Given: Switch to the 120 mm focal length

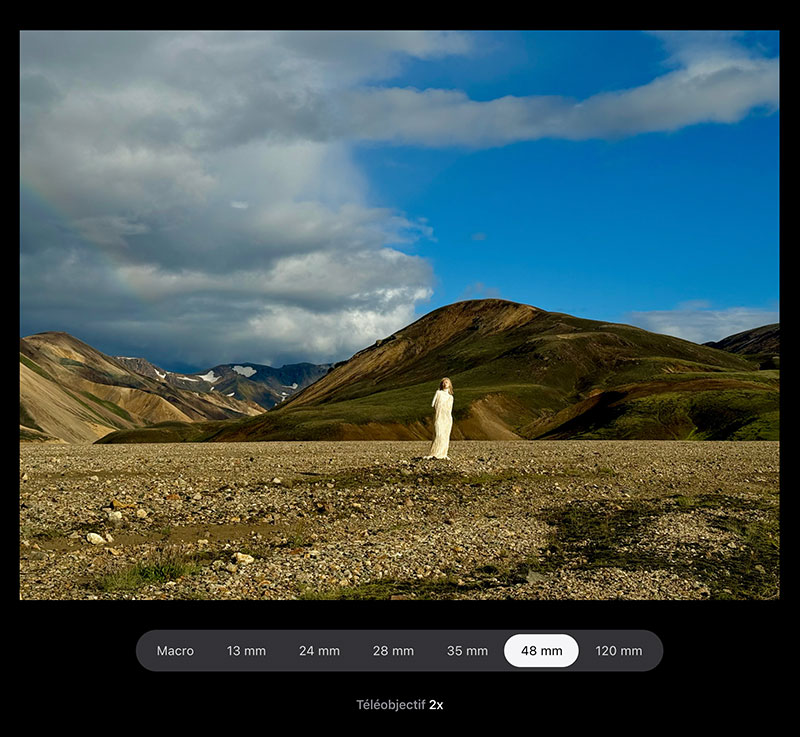Looking at the screenshot, I should [x=619, y=651].
